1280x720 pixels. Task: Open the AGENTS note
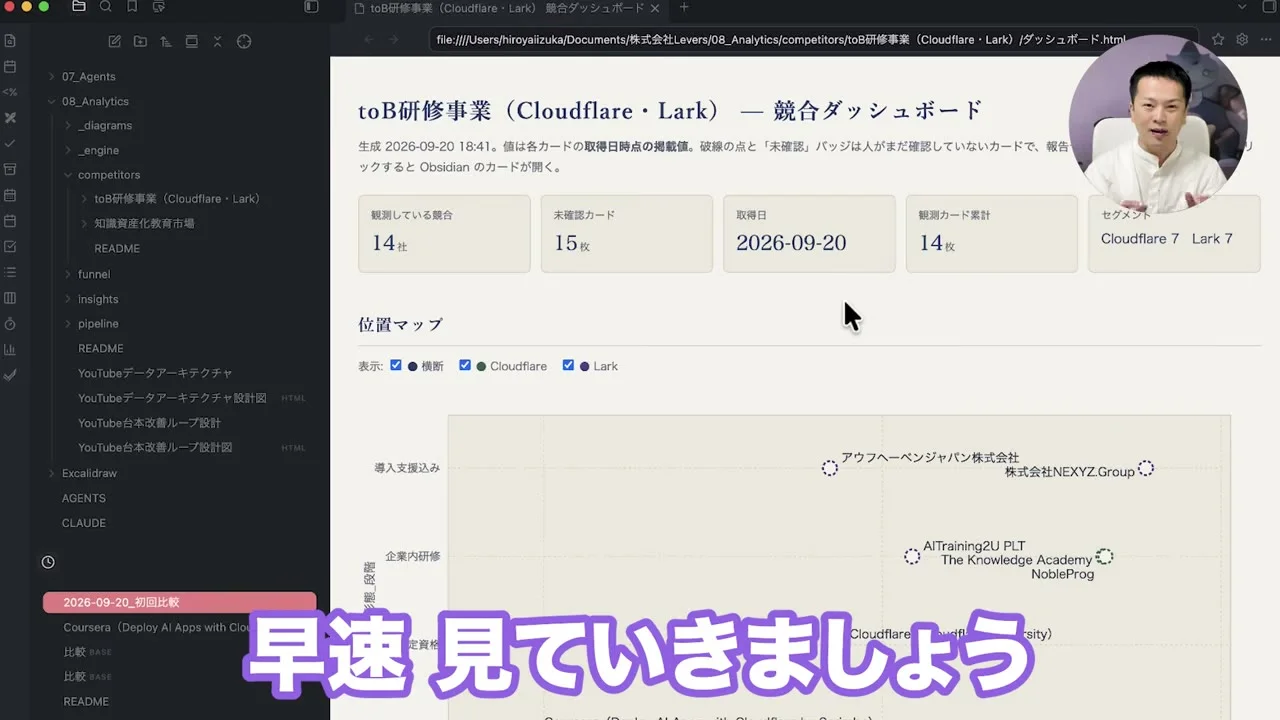[84, 498]
